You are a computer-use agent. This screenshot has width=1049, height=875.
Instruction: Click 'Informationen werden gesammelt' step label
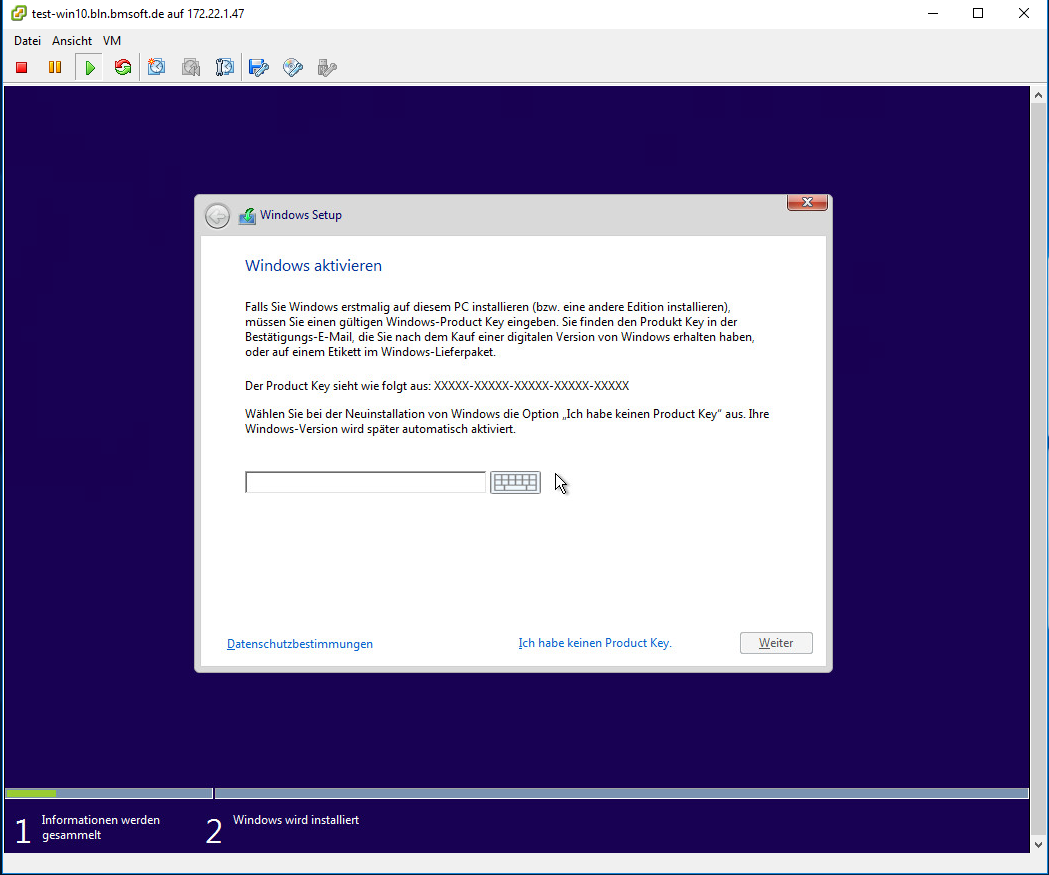pyautogui.click(x=100, y=828)
